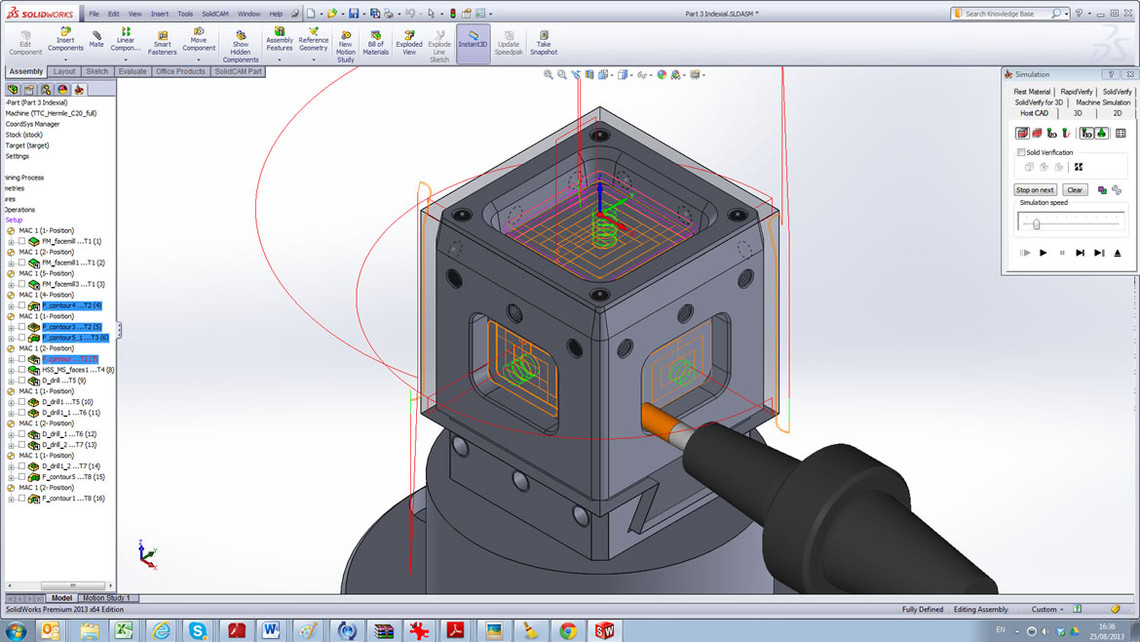Click the appearance color sphere icon in viewport toolbar

pyautogui.click(x=662, y=74)
